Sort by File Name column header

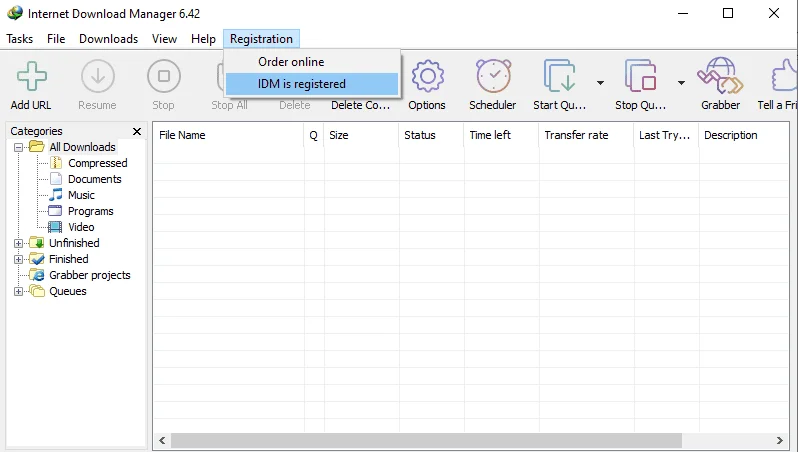[x=228, y=135]
